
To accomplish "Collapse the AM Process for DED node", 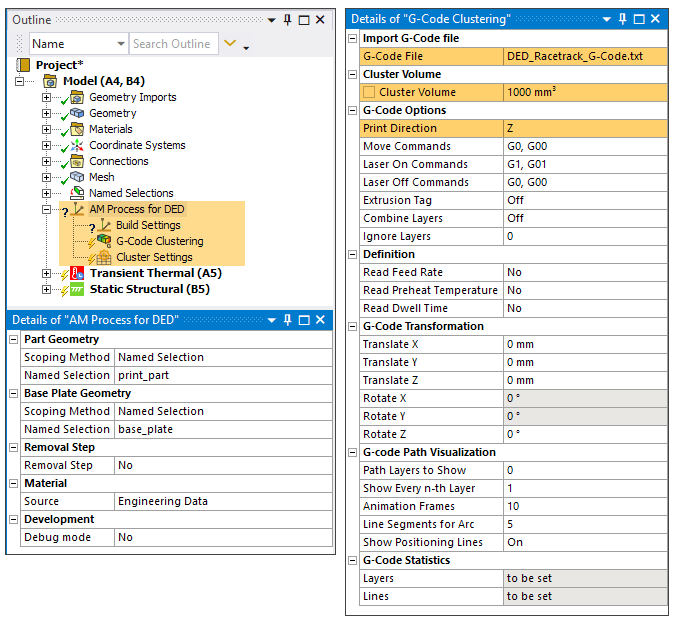I will [x=46, y=210].
